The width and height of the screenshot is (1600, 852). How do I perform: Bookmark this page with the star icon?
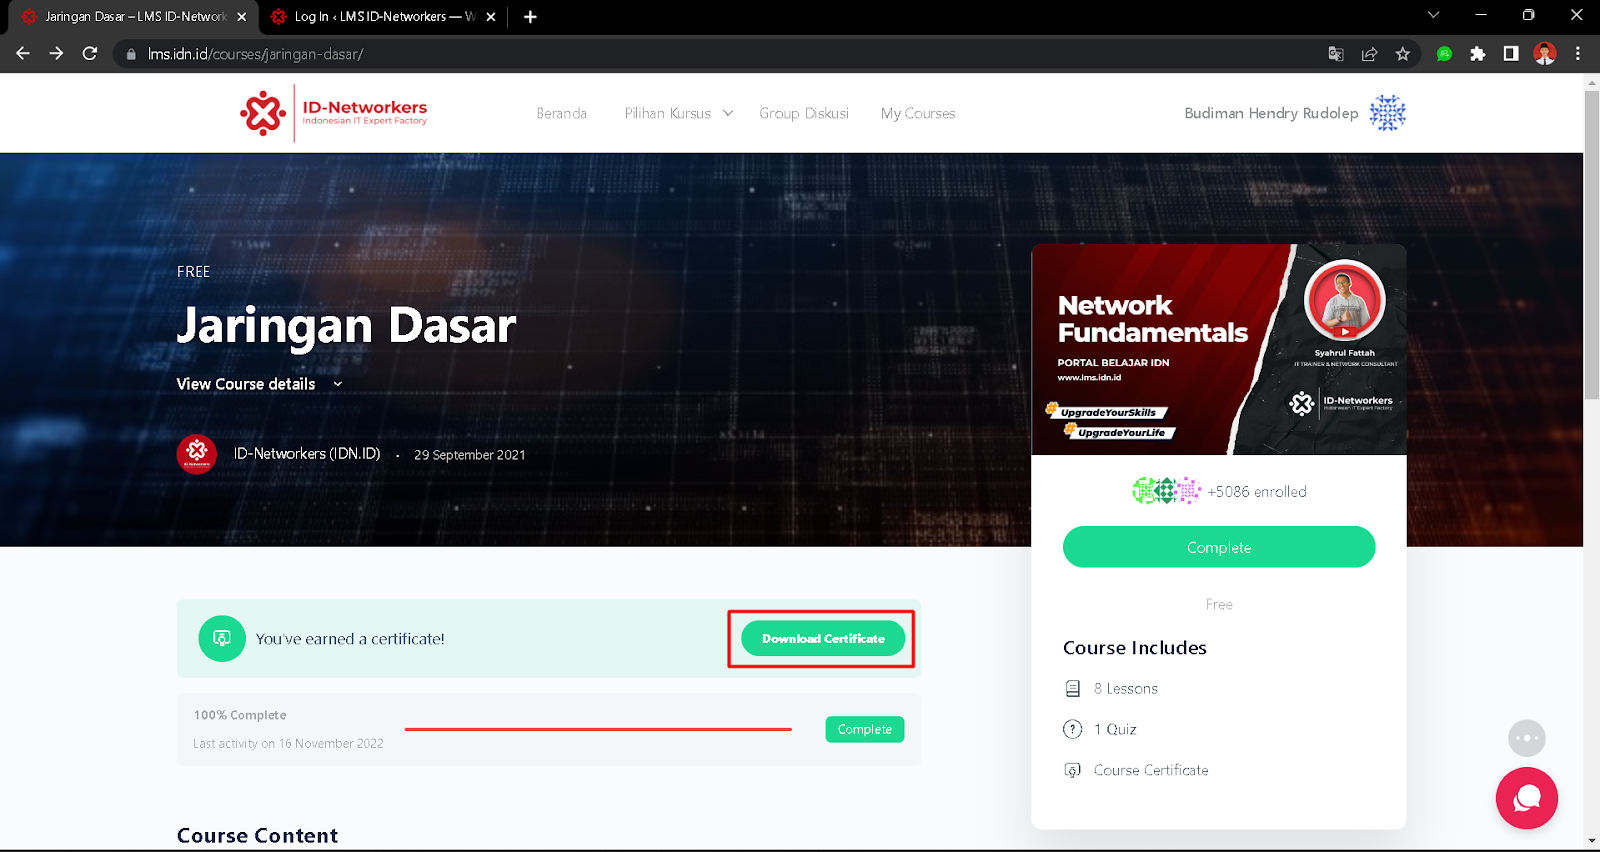click(x=1403, y=54)
